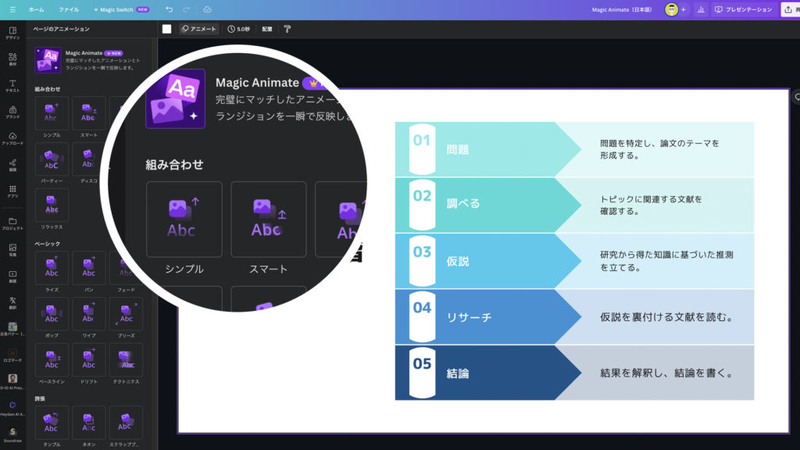This screenshot has width=800, height=450.
Task: Add a collaborator with plus icon
Action: (x=683, y=10)
